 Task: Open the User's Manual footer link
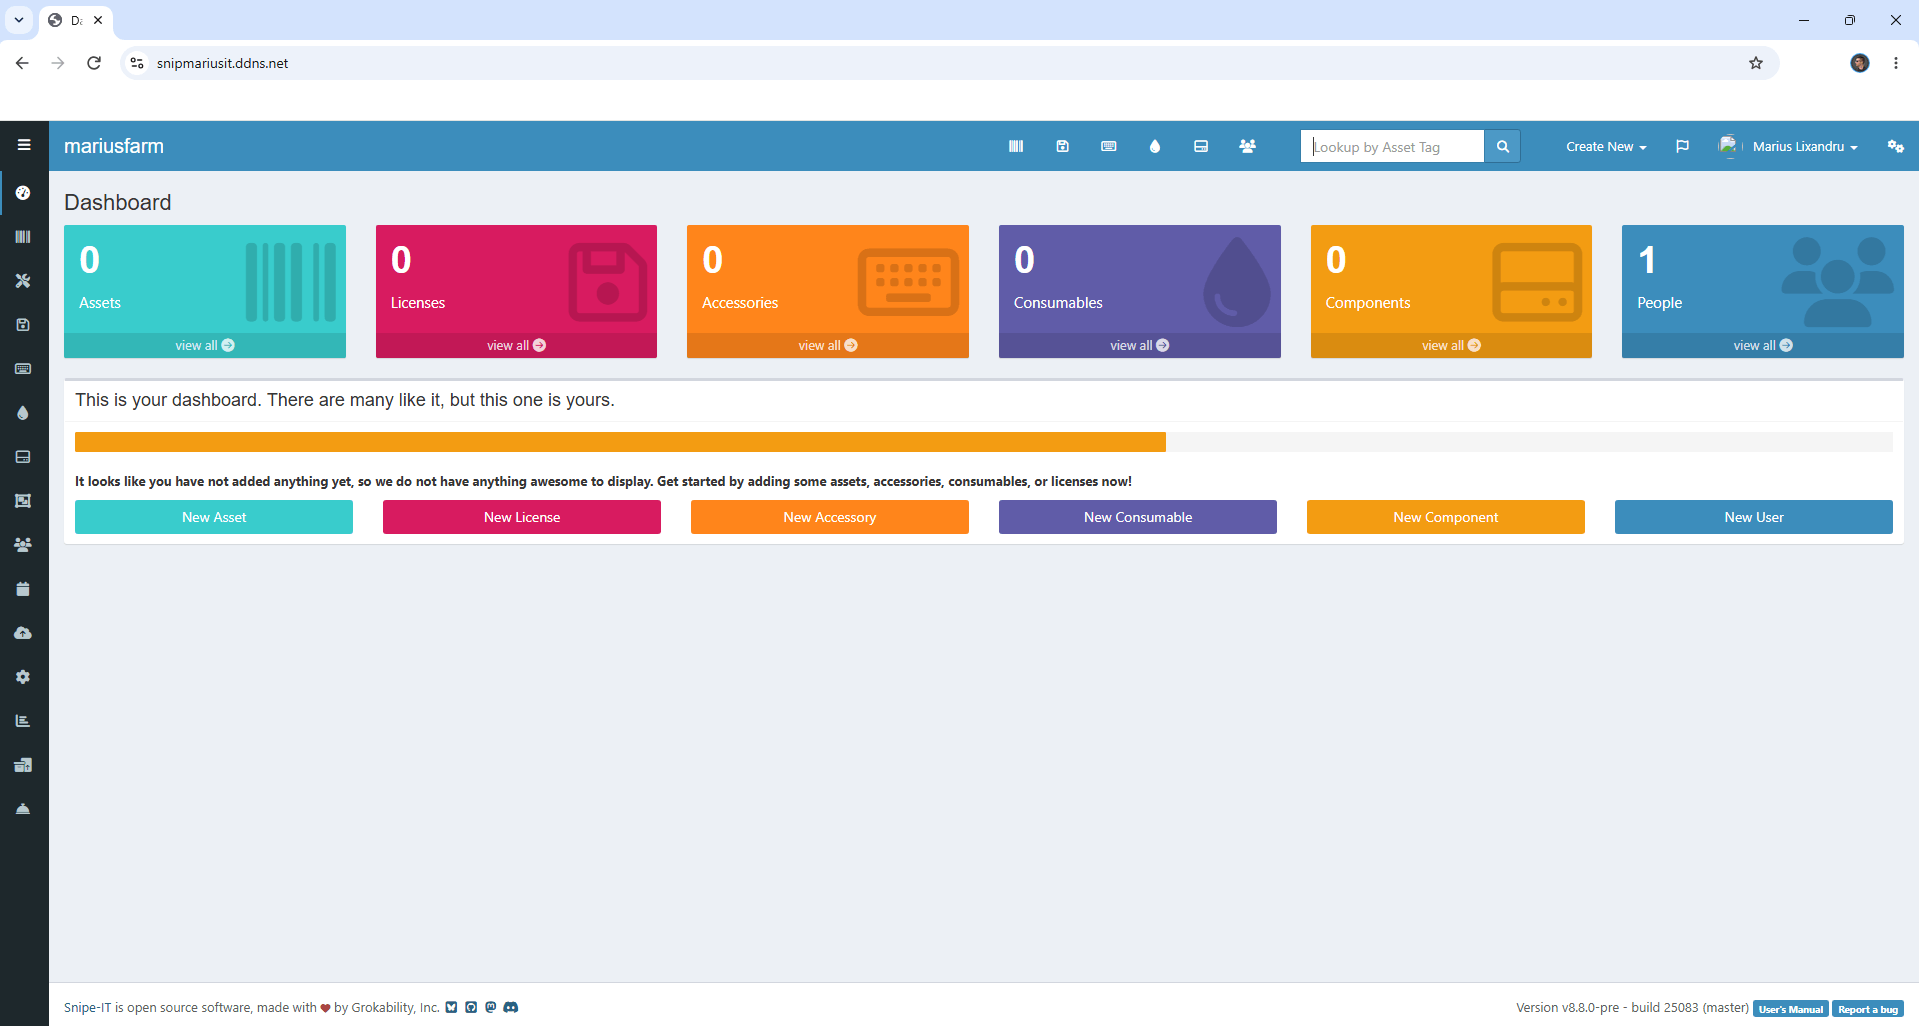(1791, 1009)
